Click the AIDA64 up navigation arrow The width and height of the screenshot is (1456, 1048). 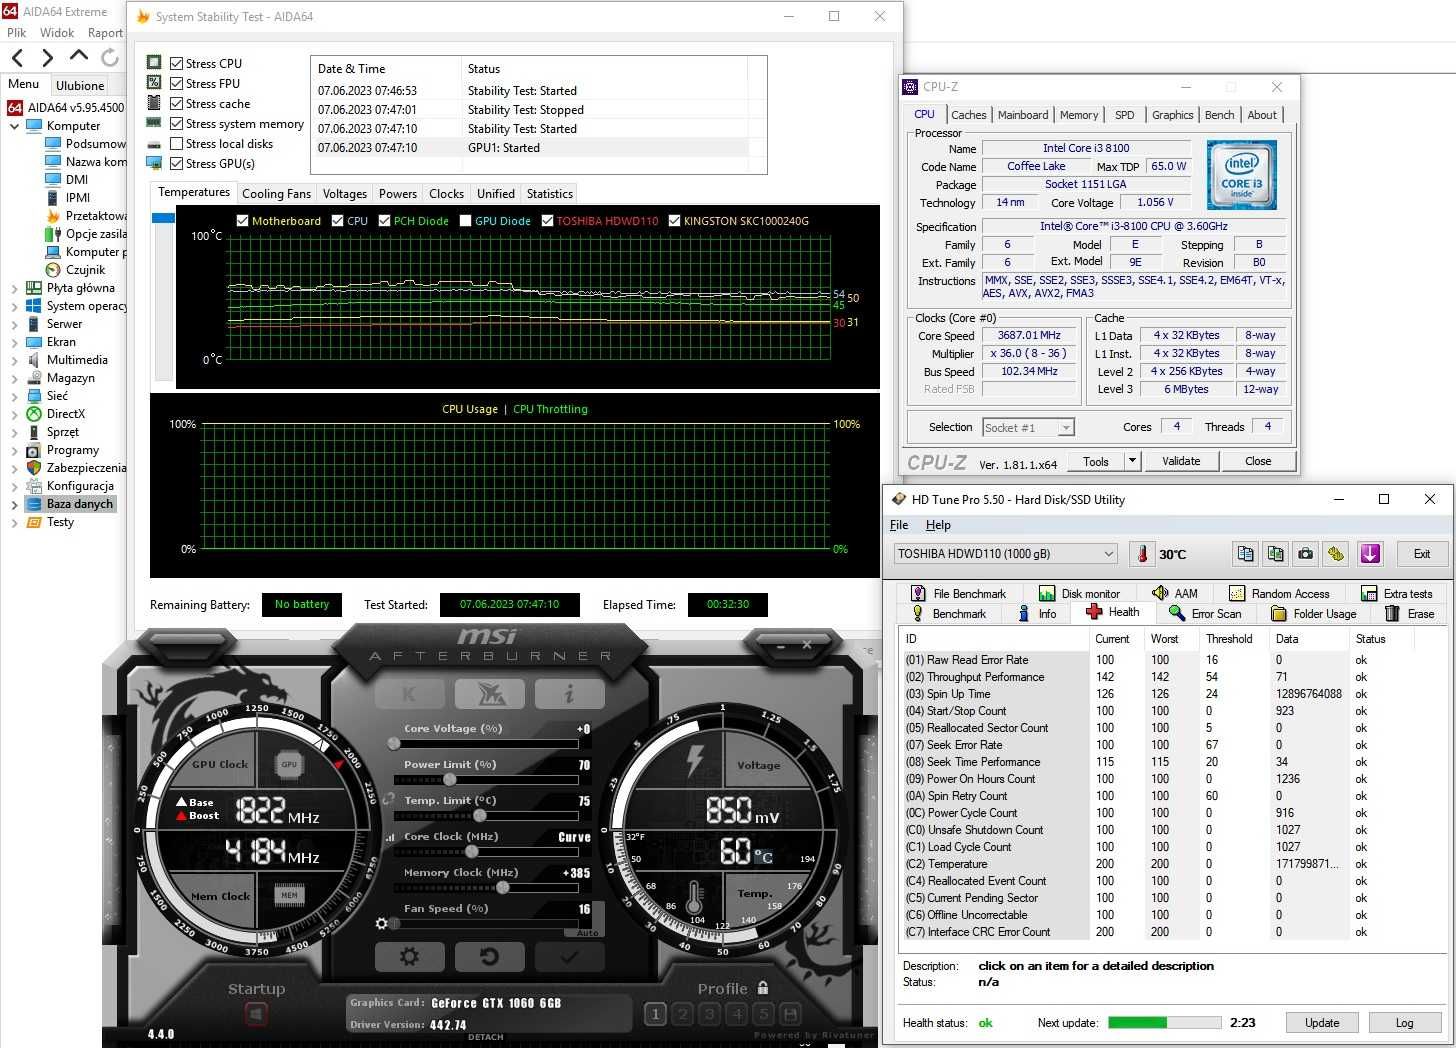pos(79,57)
